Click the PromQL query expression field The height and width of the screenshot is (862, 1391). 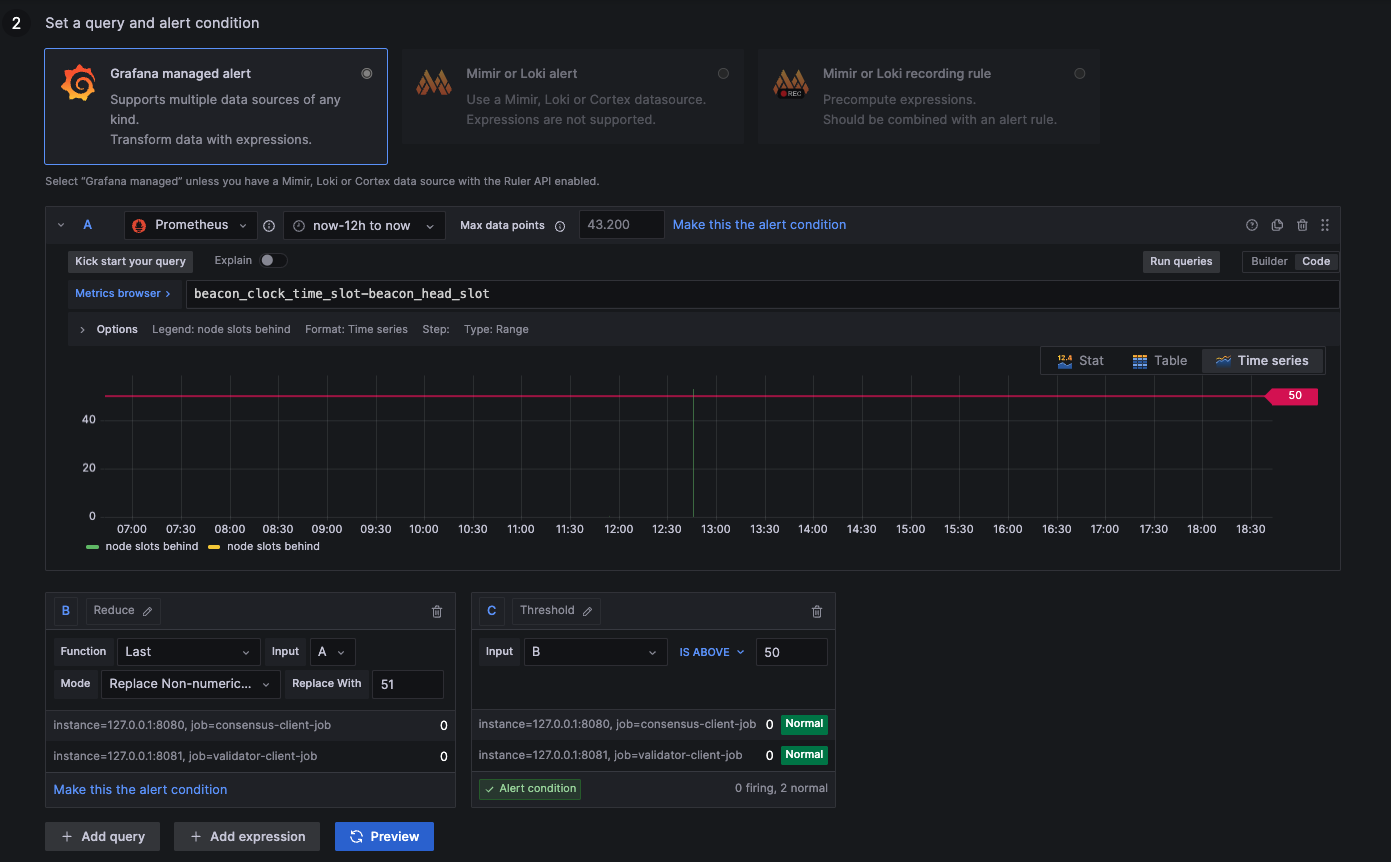pos(761,294)
